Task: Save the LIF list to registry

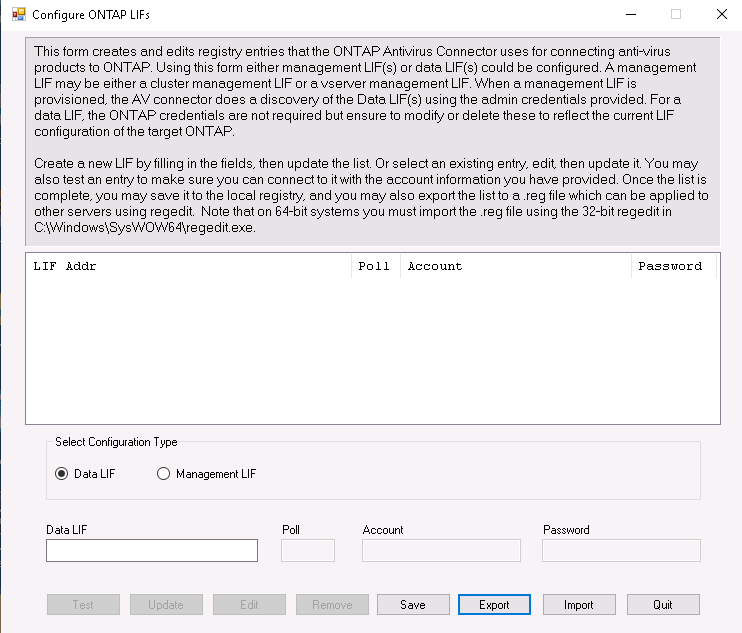Action: click(413, 605)
